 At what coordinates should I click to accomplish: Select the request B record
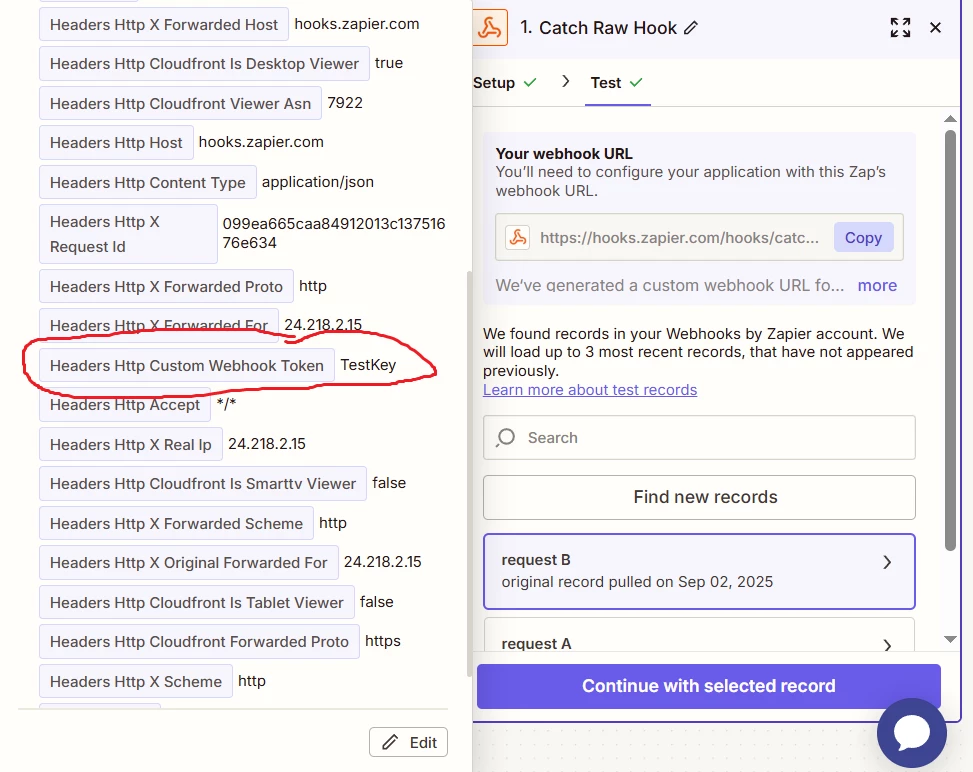pos(699,571)
